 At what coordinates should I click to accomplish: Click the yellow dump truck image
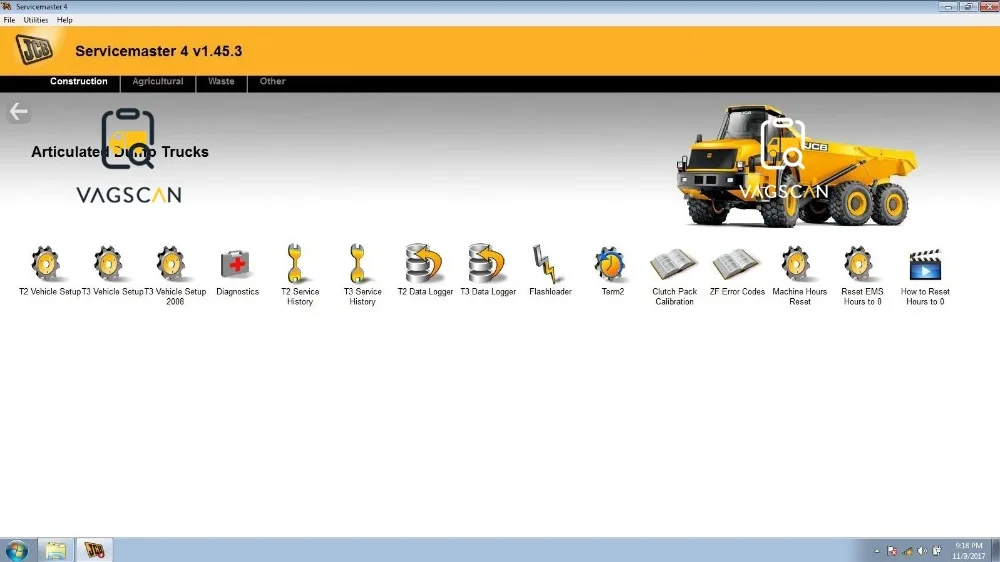tap(797, 166)
